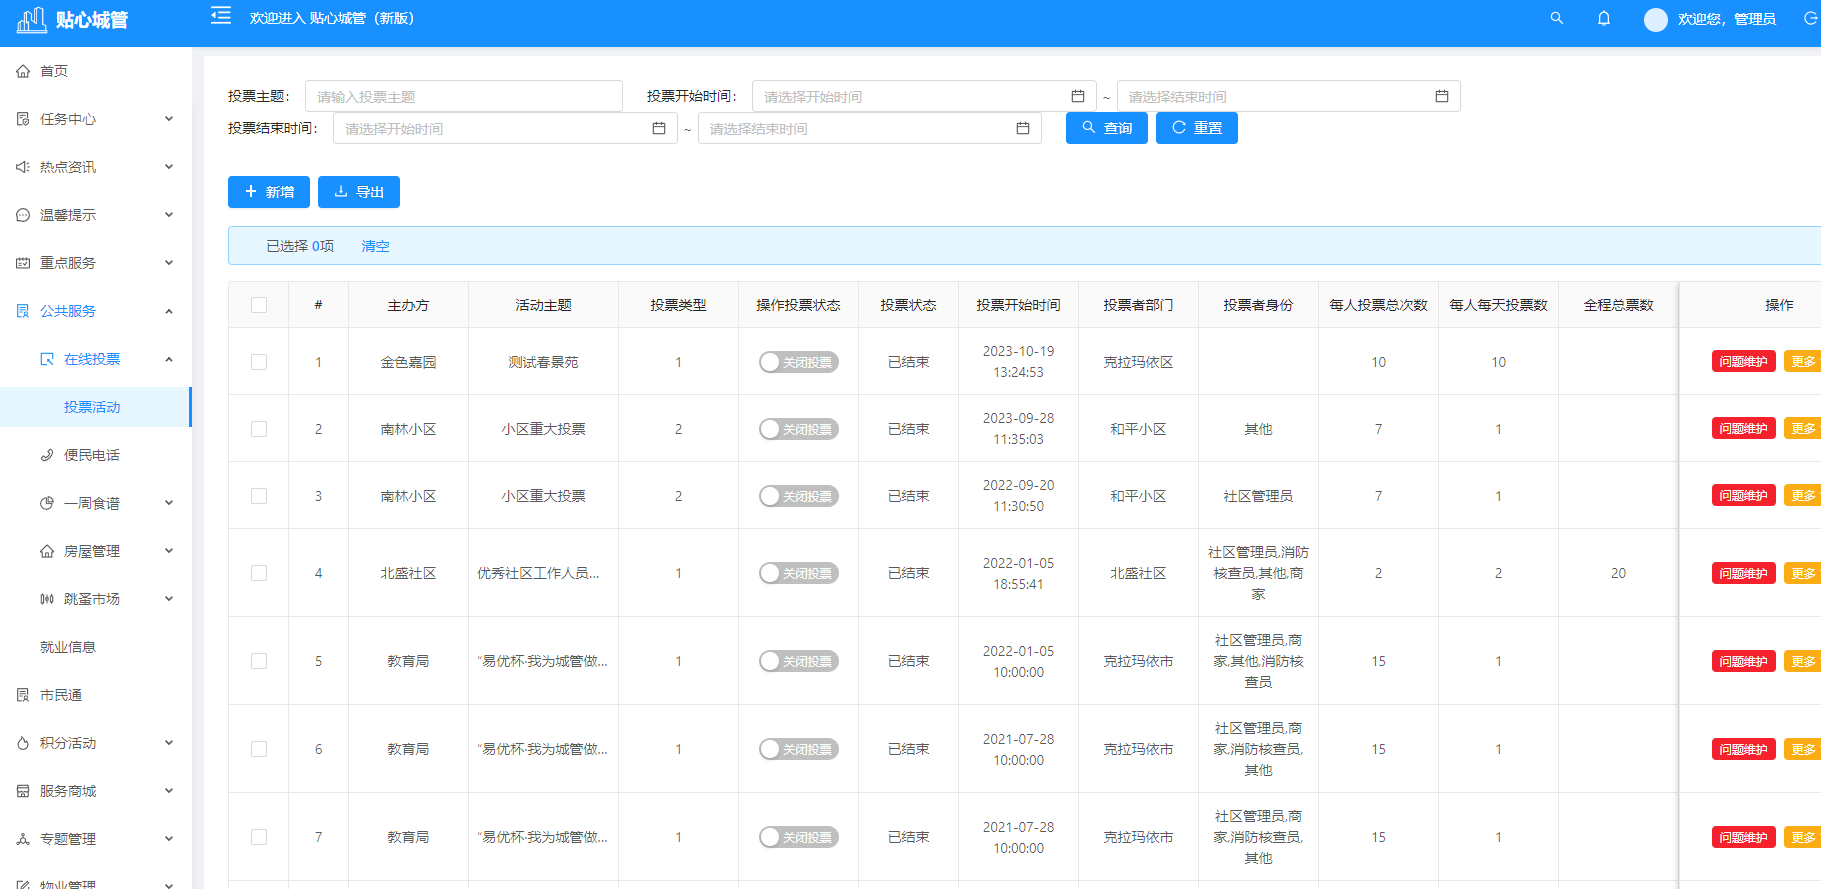Screen dimensions: 1821x889
Task: Click the 专题管理 icon in sidebar
Action: tap(23, 839)
